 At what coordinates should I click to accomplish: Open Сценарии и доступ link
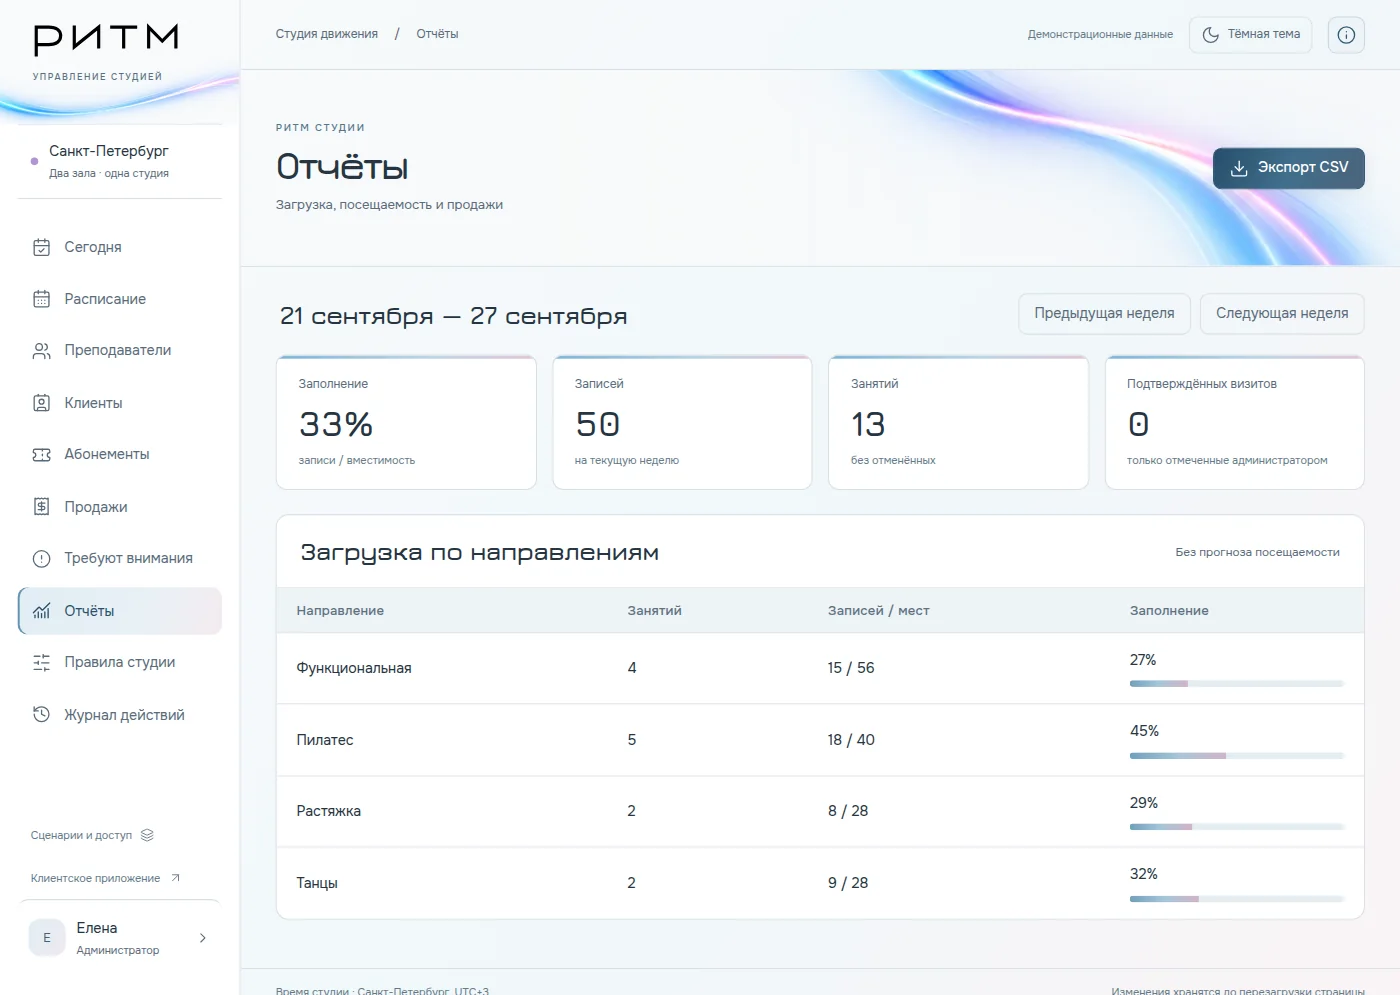(92, 835)
